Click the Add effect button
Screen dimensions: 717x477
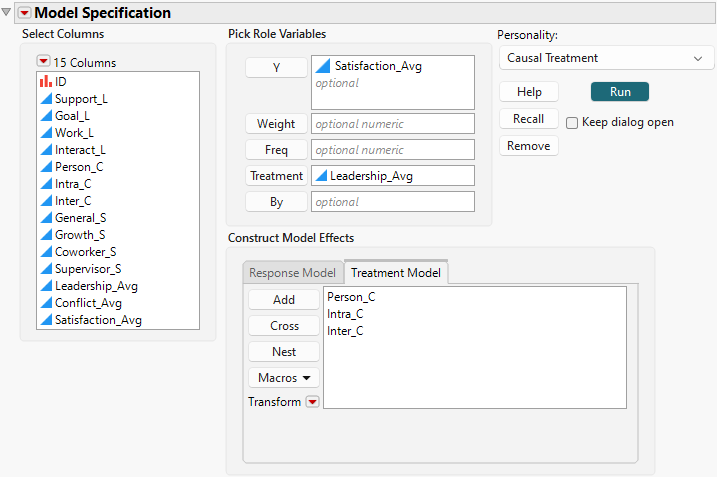point(284,300)
